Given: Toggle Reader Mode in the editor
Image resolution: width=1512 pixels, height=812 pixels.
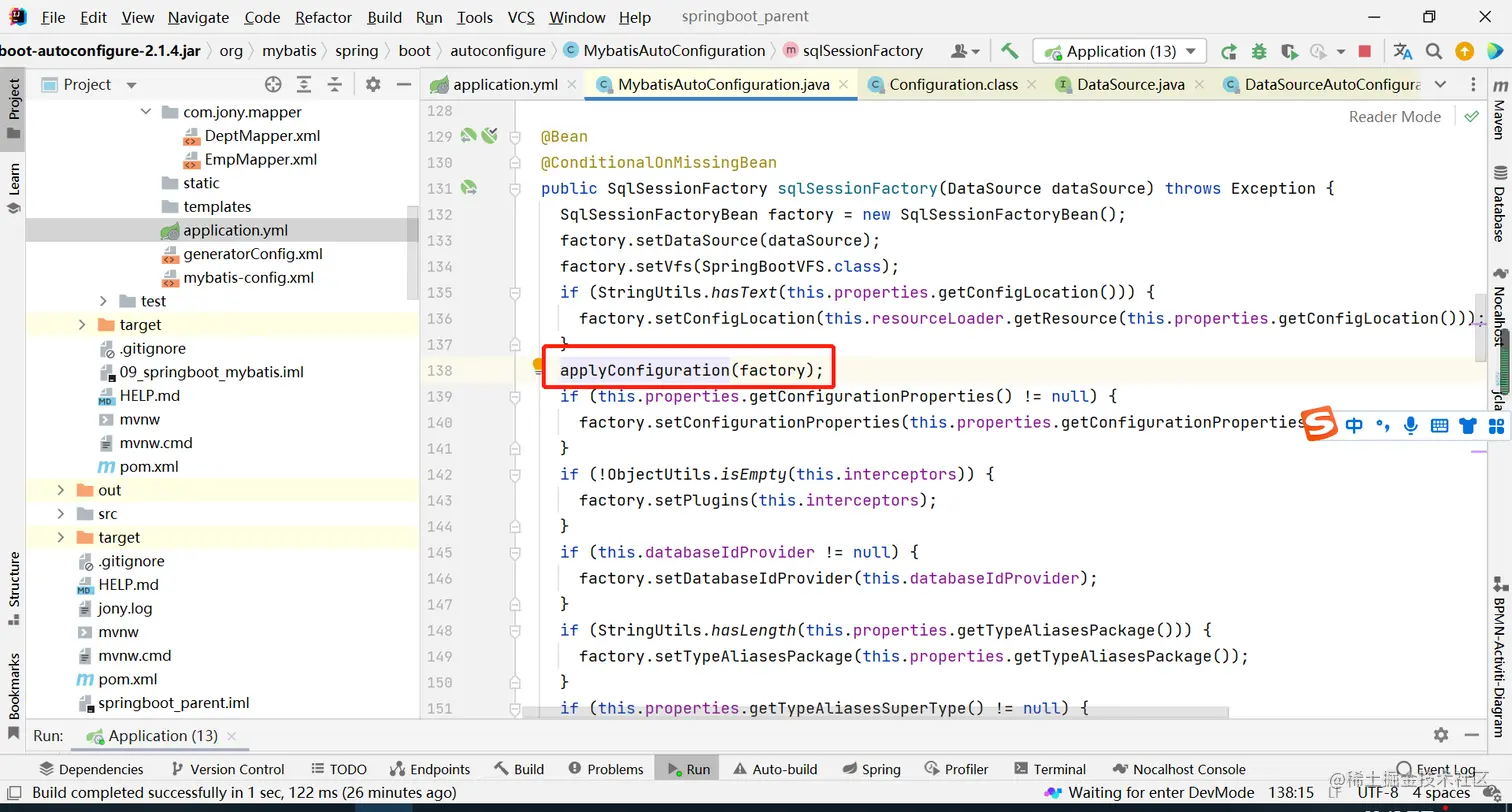Looking at the screenshot, I should (x=1395, y=116).
